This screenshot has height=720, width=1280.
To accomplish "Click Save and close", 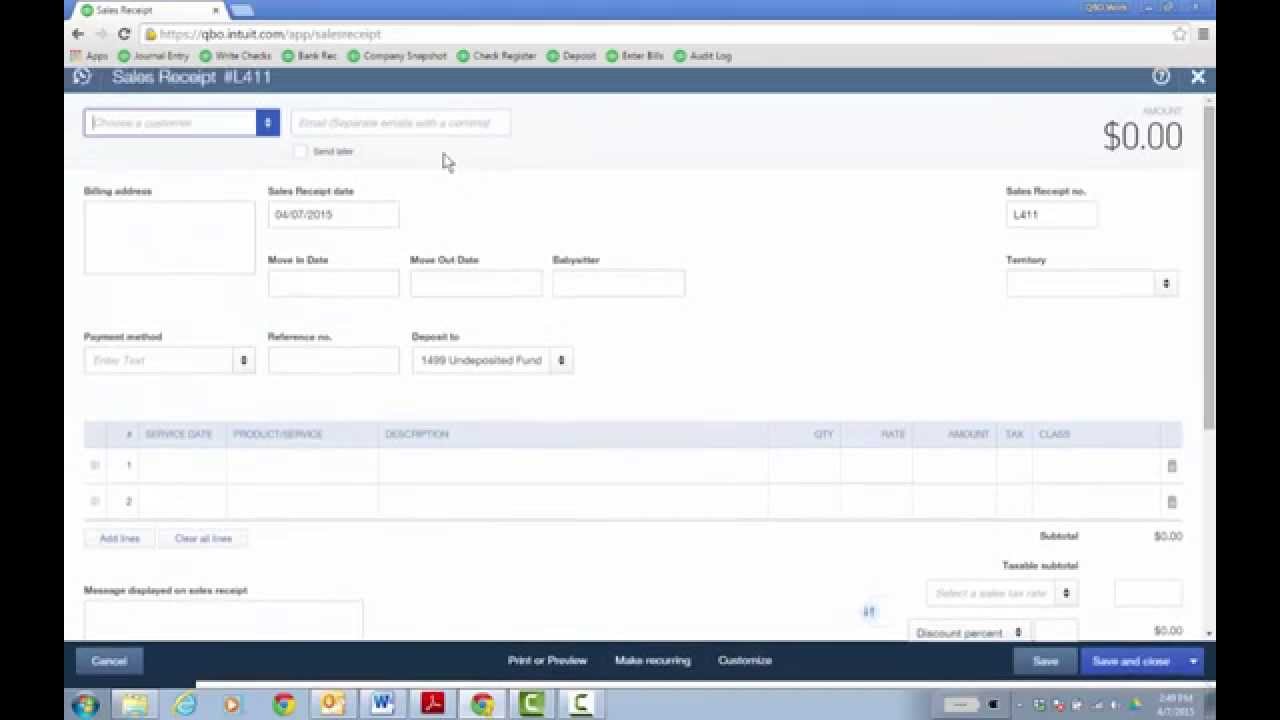I will coord(1131,661).
